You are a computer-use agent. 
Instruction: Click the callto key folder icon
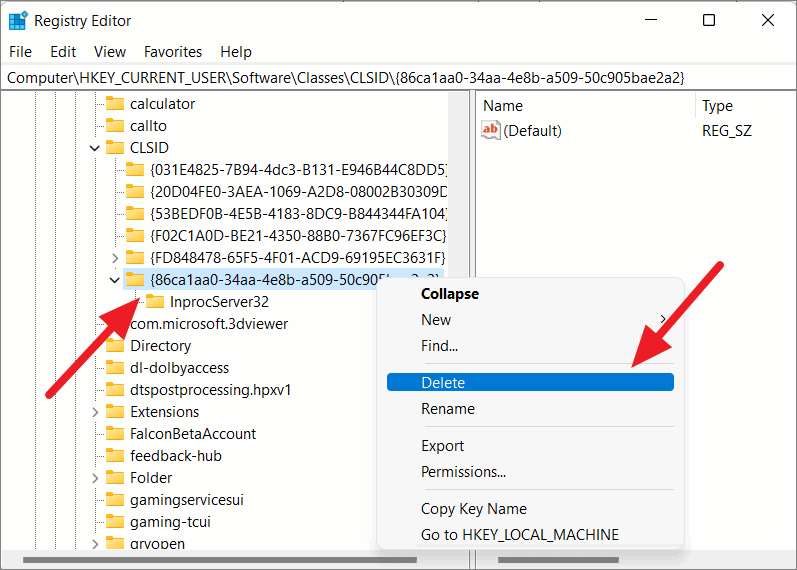tap(115, 126)
